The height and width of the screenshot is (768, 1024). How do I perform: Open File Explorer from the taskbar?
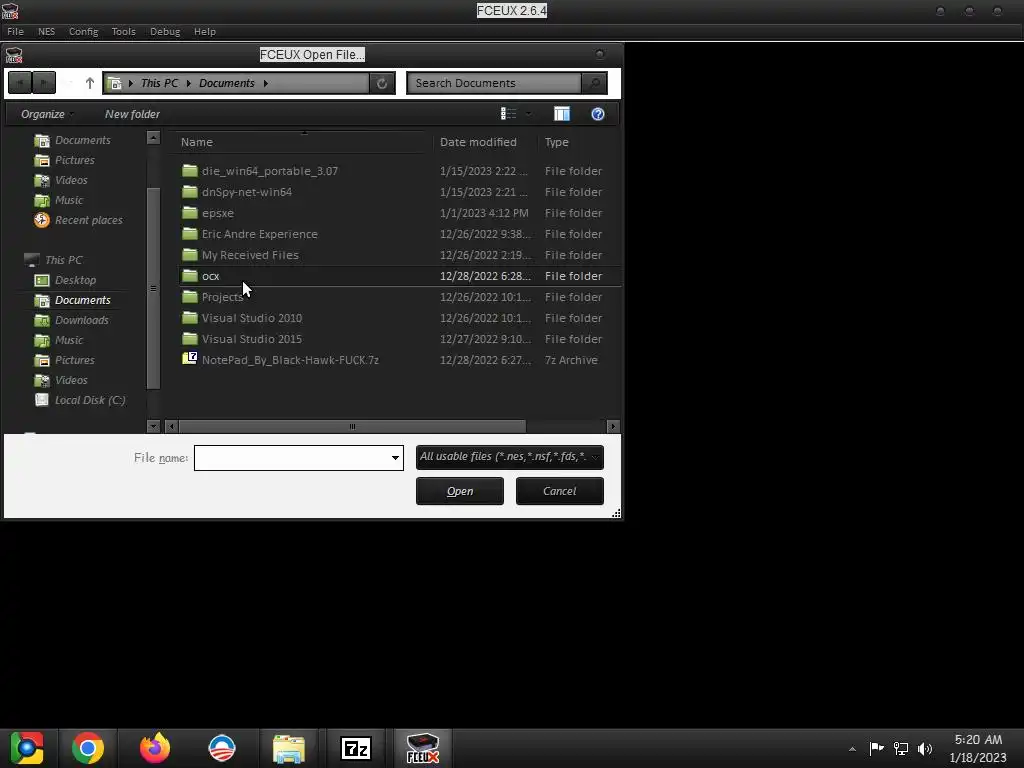pyautogui.click(x=289, y=748)
